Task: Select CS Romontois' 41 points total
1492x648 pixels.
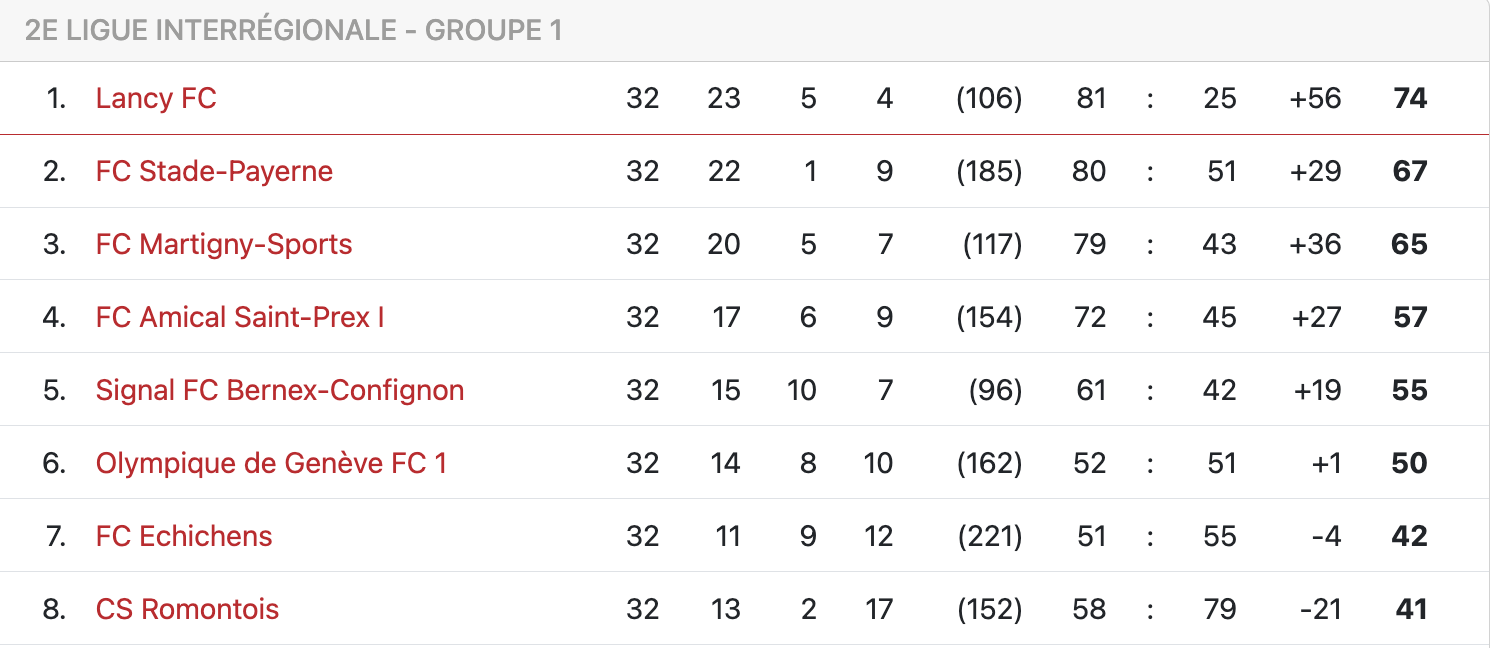Action: [x=1410, y=609]
